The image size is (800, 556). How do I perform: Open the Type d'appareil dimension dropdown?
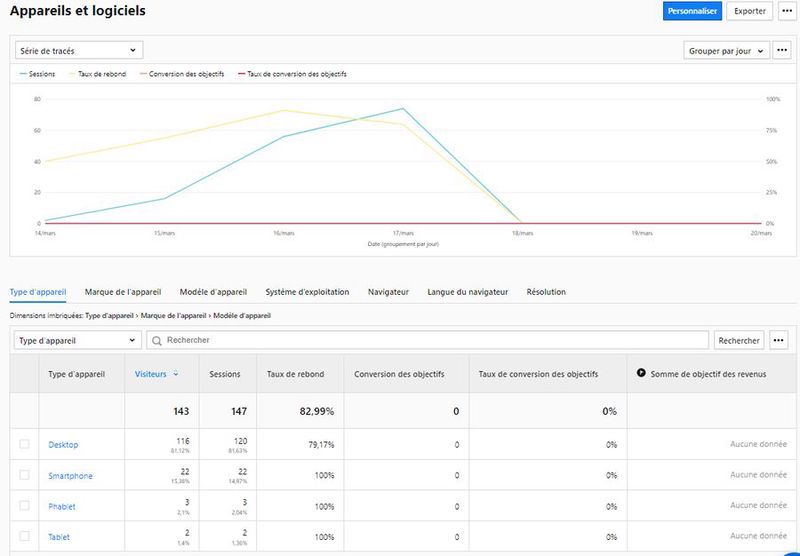point(76,340)
